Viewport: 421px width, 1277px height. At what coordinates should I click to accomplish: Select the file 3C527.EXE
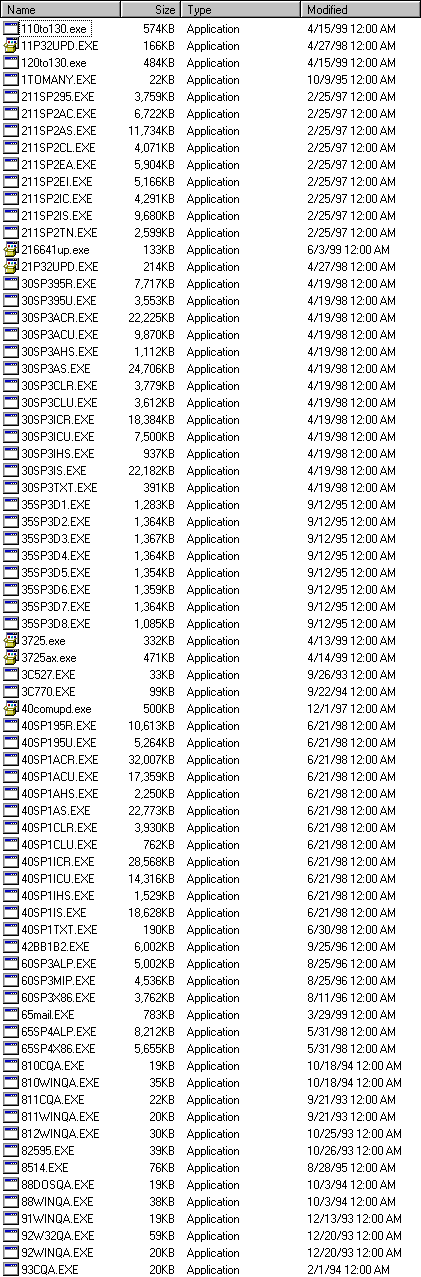[48, 674]
